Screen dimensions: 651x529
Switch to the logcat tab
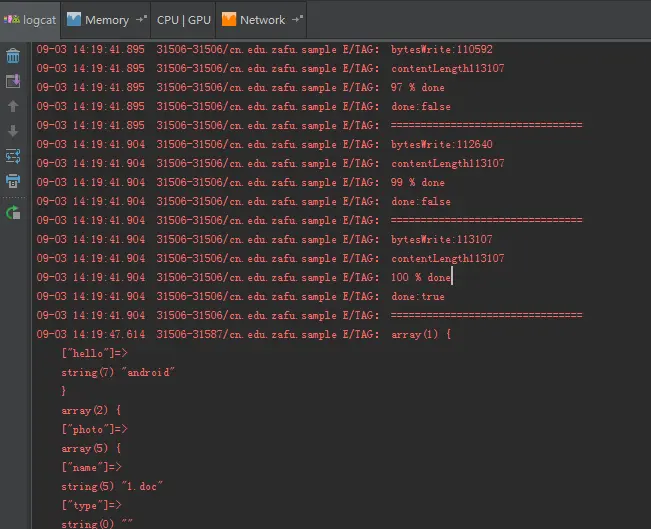[30, 20]
